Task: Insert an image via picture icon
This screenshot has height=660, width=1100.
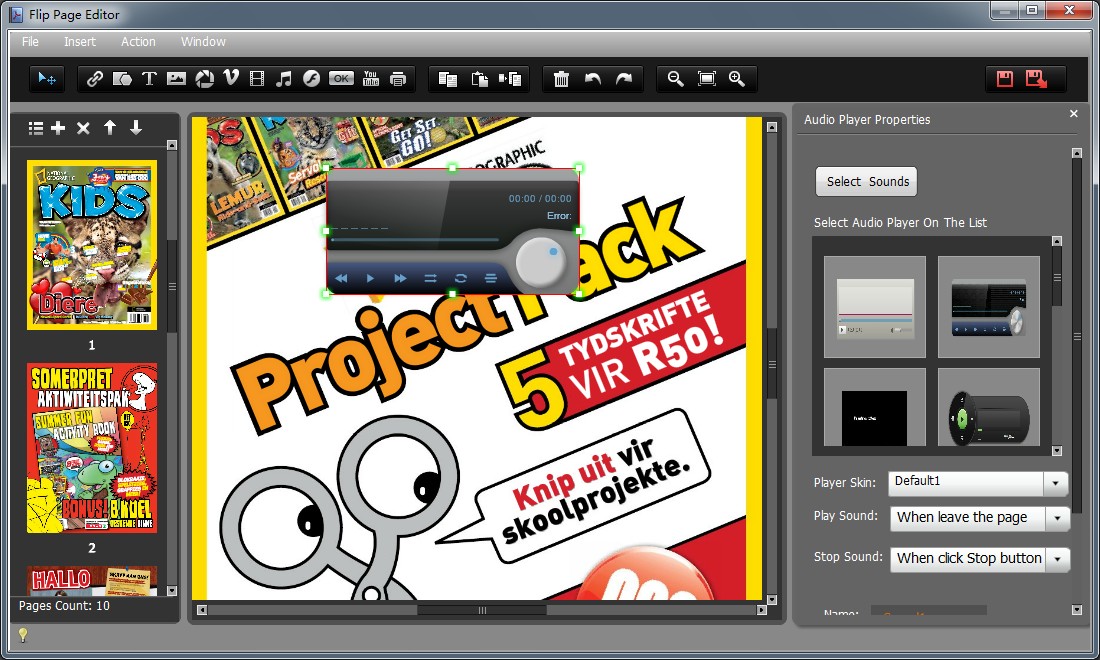Action: 176,79
